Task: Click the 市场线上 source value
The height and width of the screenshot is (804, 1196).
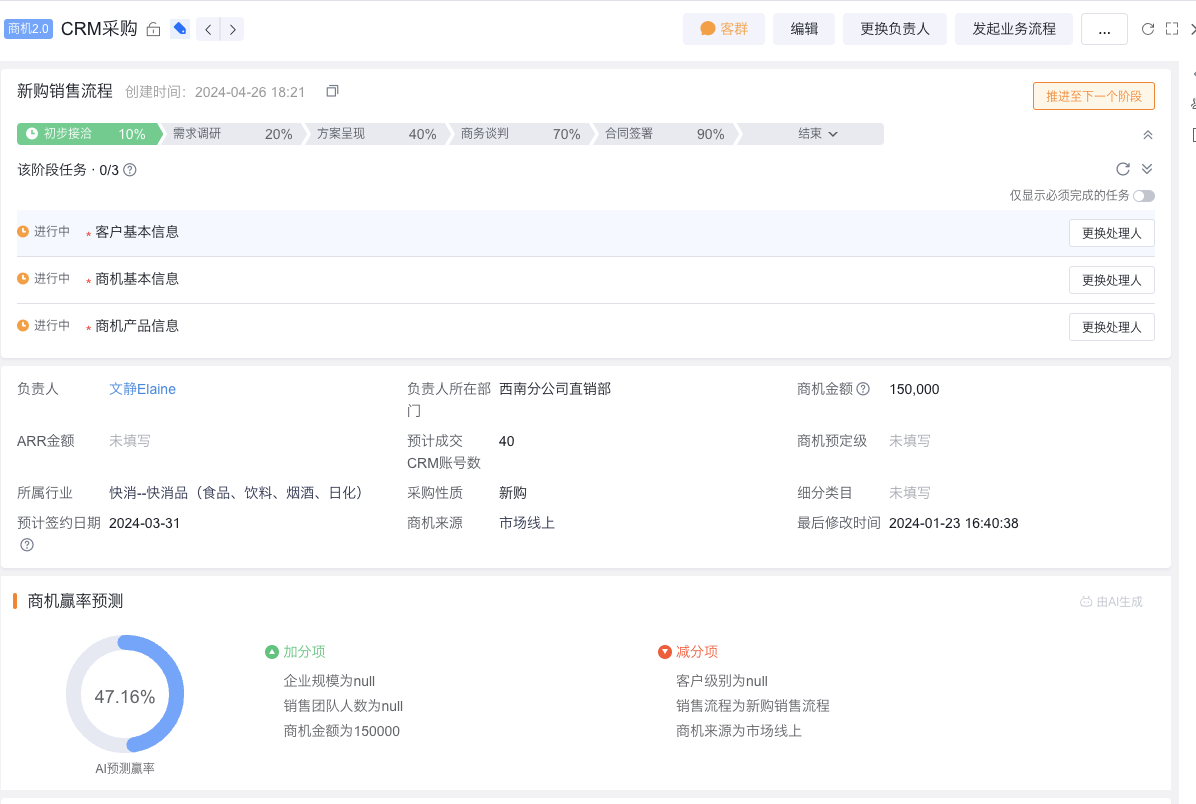Action: tap(527, 523)
